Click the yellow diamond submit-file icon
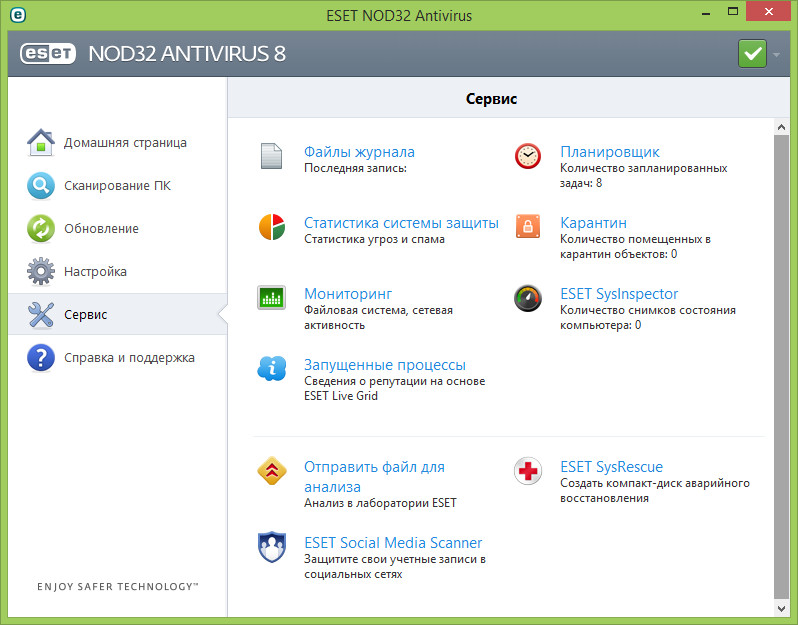 (x=272, y=470)
